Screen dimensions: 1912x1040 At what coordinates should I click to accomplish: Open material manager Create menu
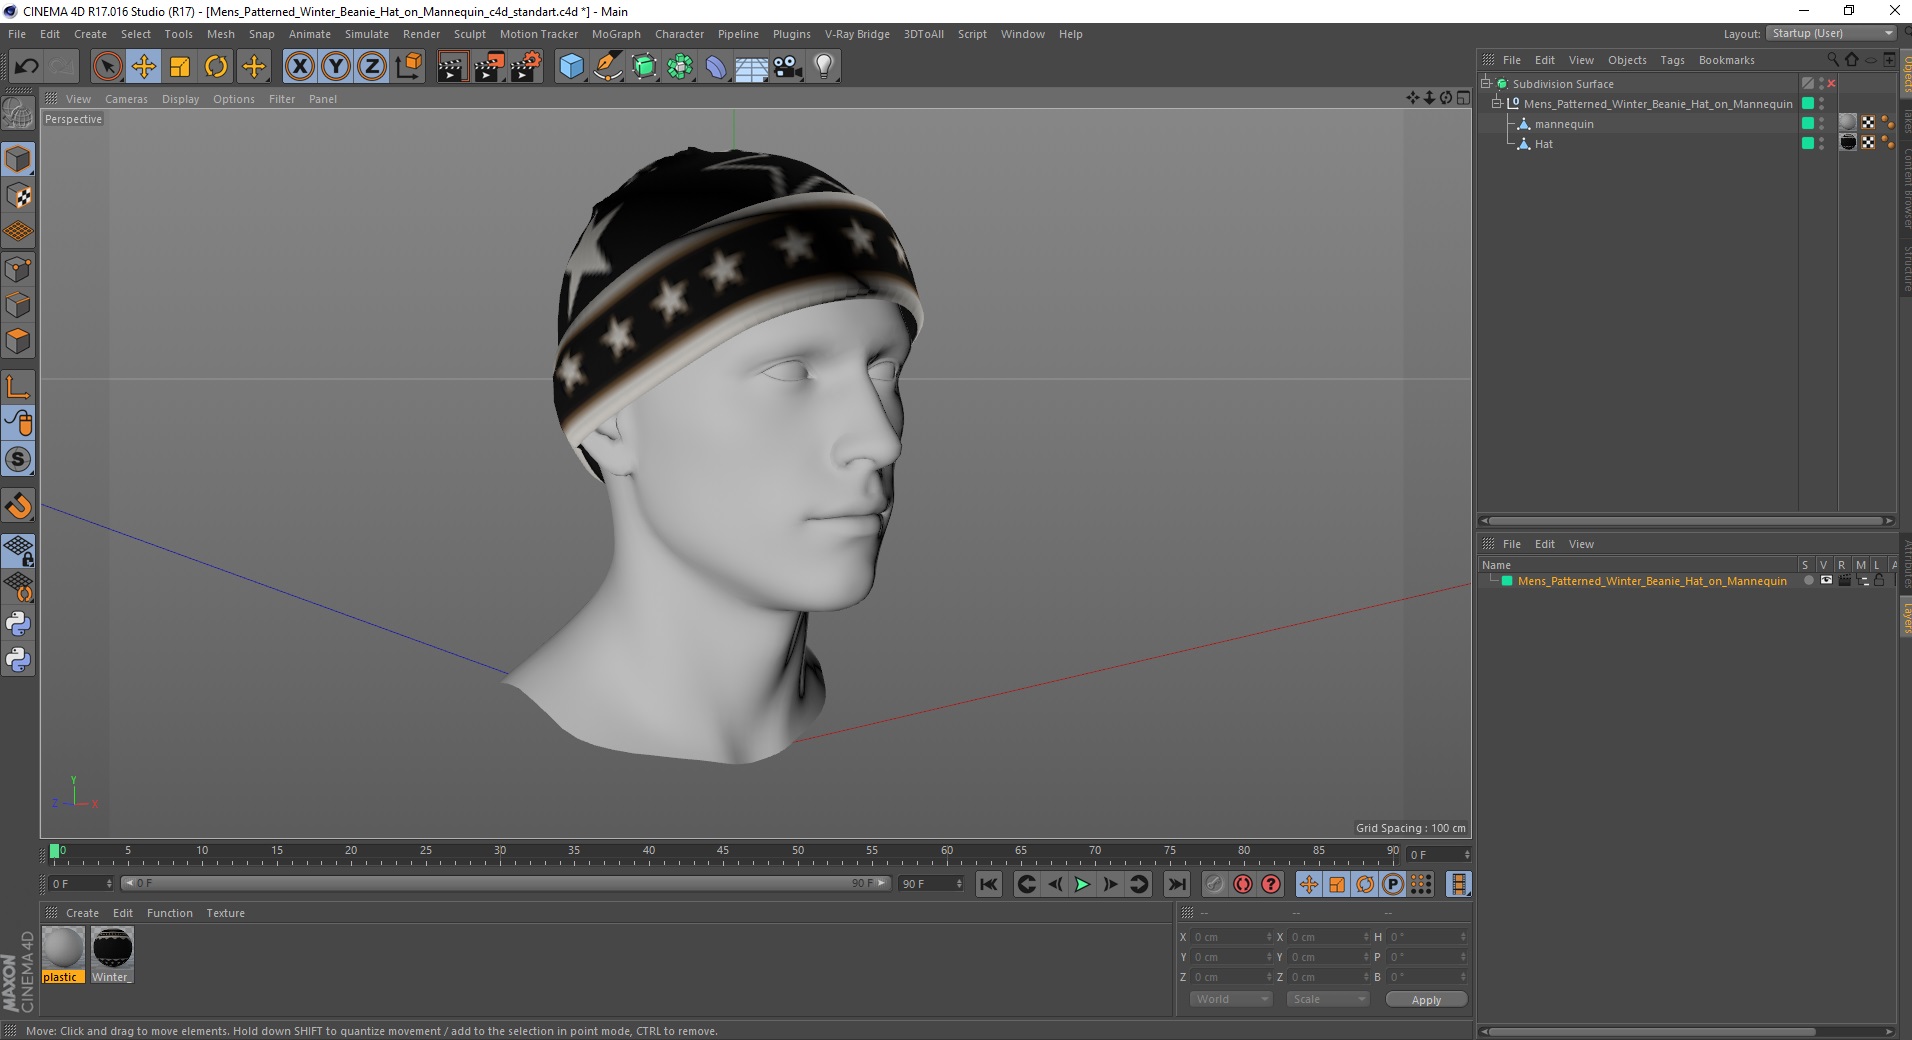pos(82,913)
